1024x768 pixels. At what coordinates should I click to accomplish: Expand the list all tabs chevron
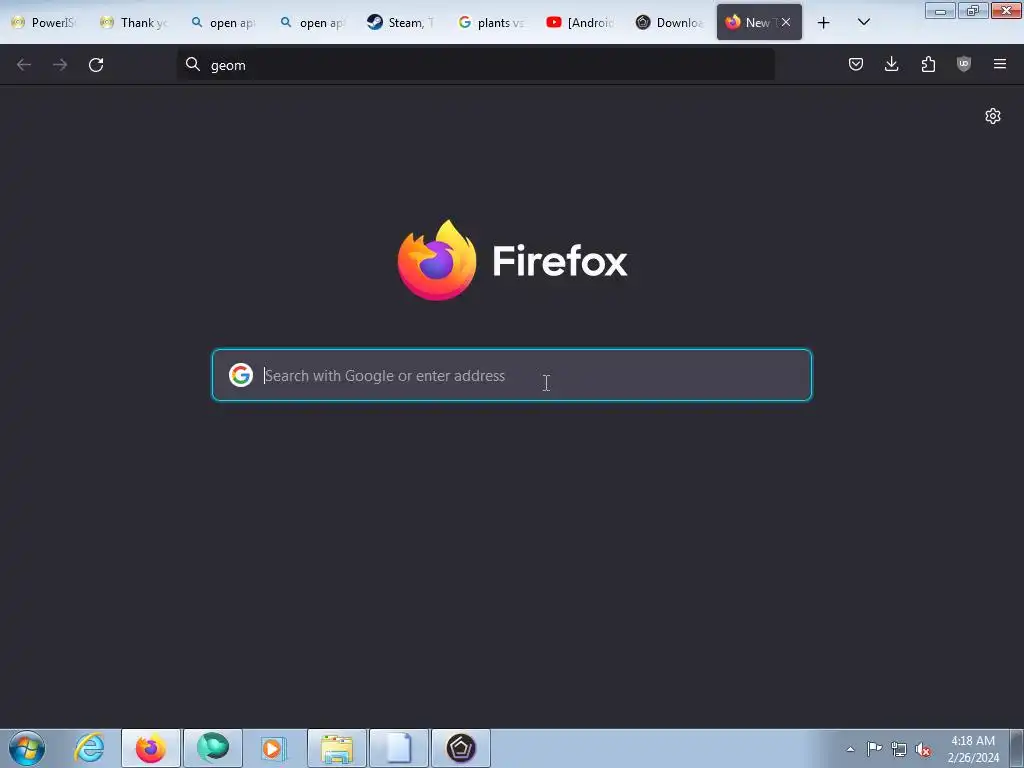point(863,22)
